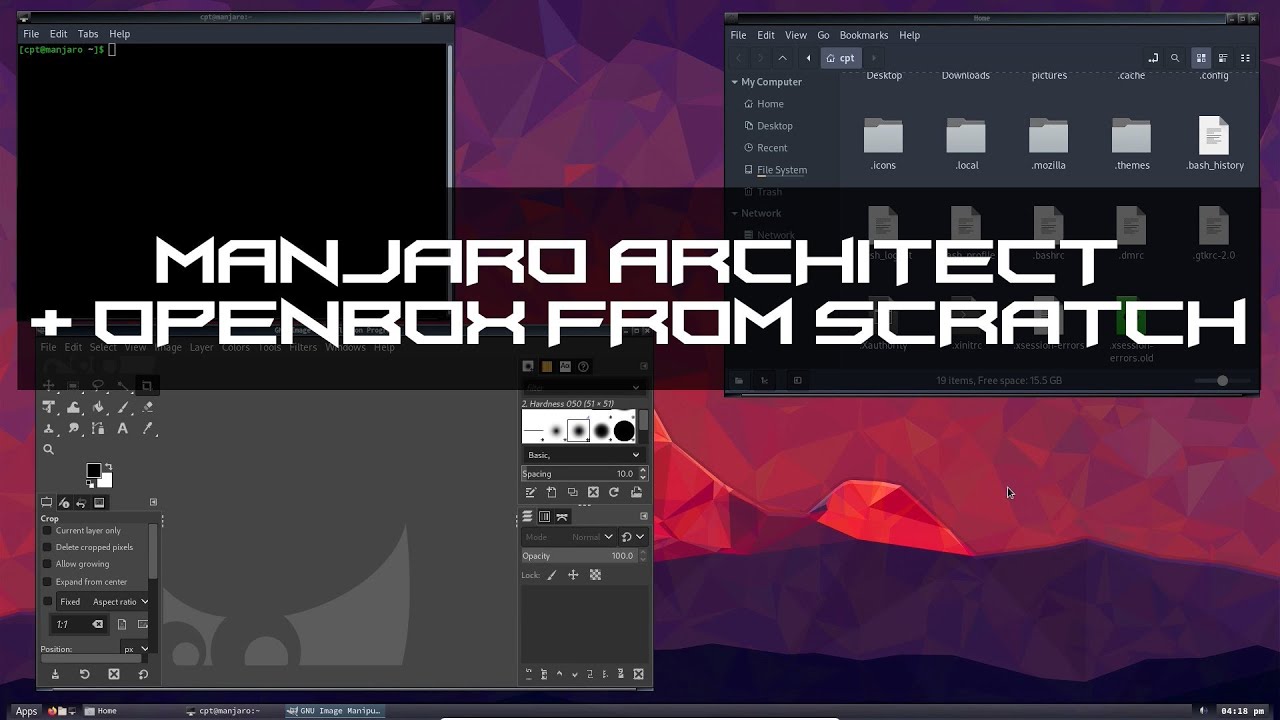This screenshot has width=1280, height=720.
Task: Select the Move tool in GIMP toolbox
Action: click(x=48, y=386)
